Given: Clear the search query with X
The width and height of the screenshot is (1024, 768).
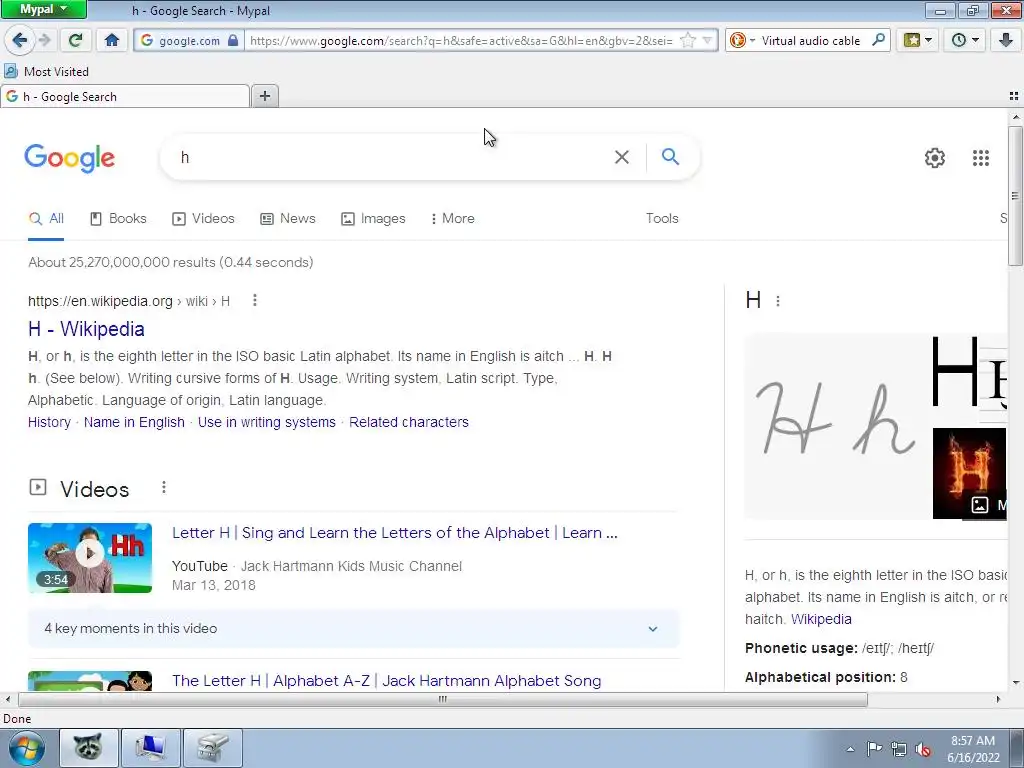Looking at the screenshot, I should pos(622,157).
